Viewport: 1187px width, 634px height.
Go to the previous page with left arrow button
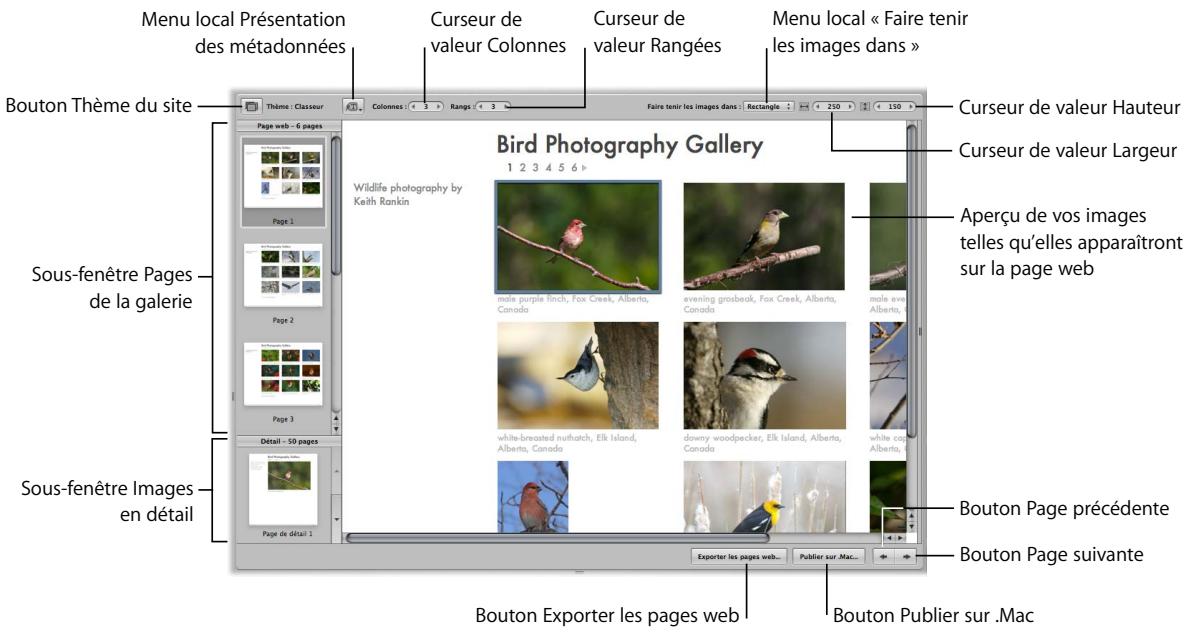pos(883,557)
